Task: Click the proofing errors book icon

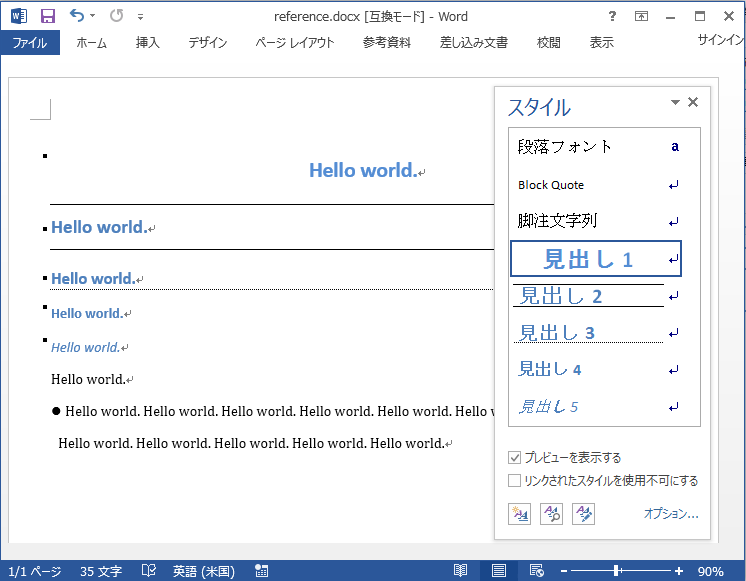Action: tap(149, 570)
